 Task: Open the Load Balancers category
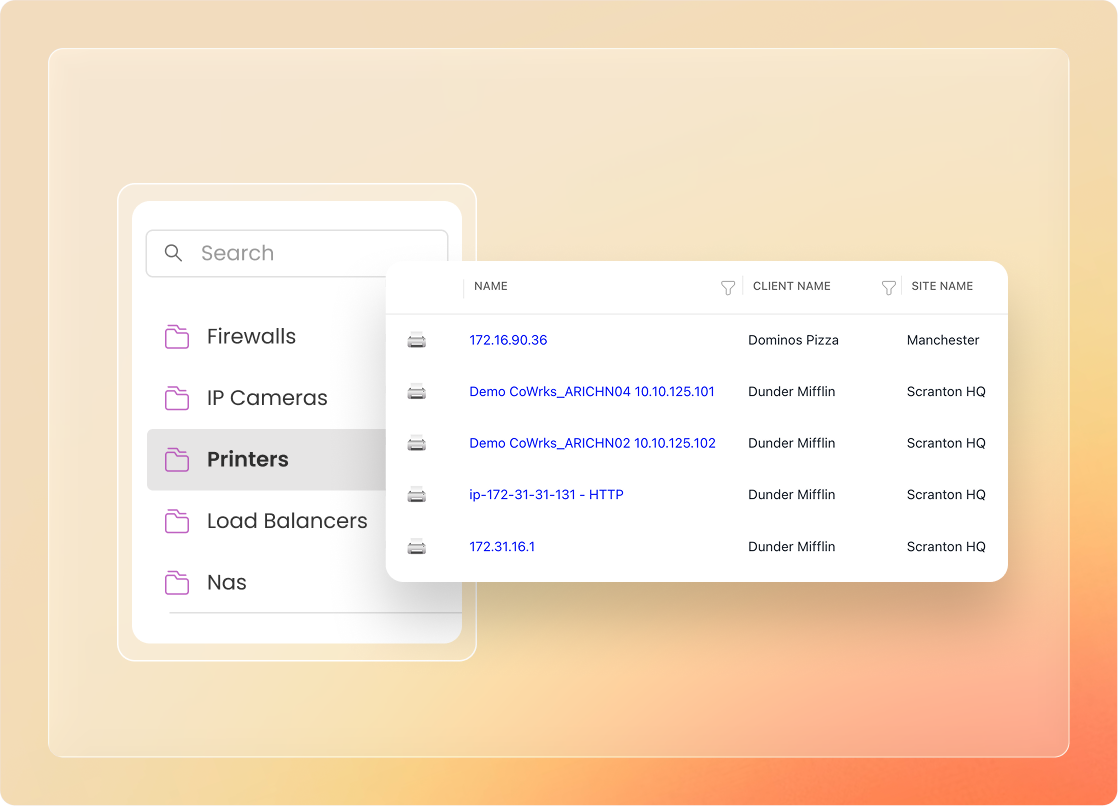[x=287, y=521]
